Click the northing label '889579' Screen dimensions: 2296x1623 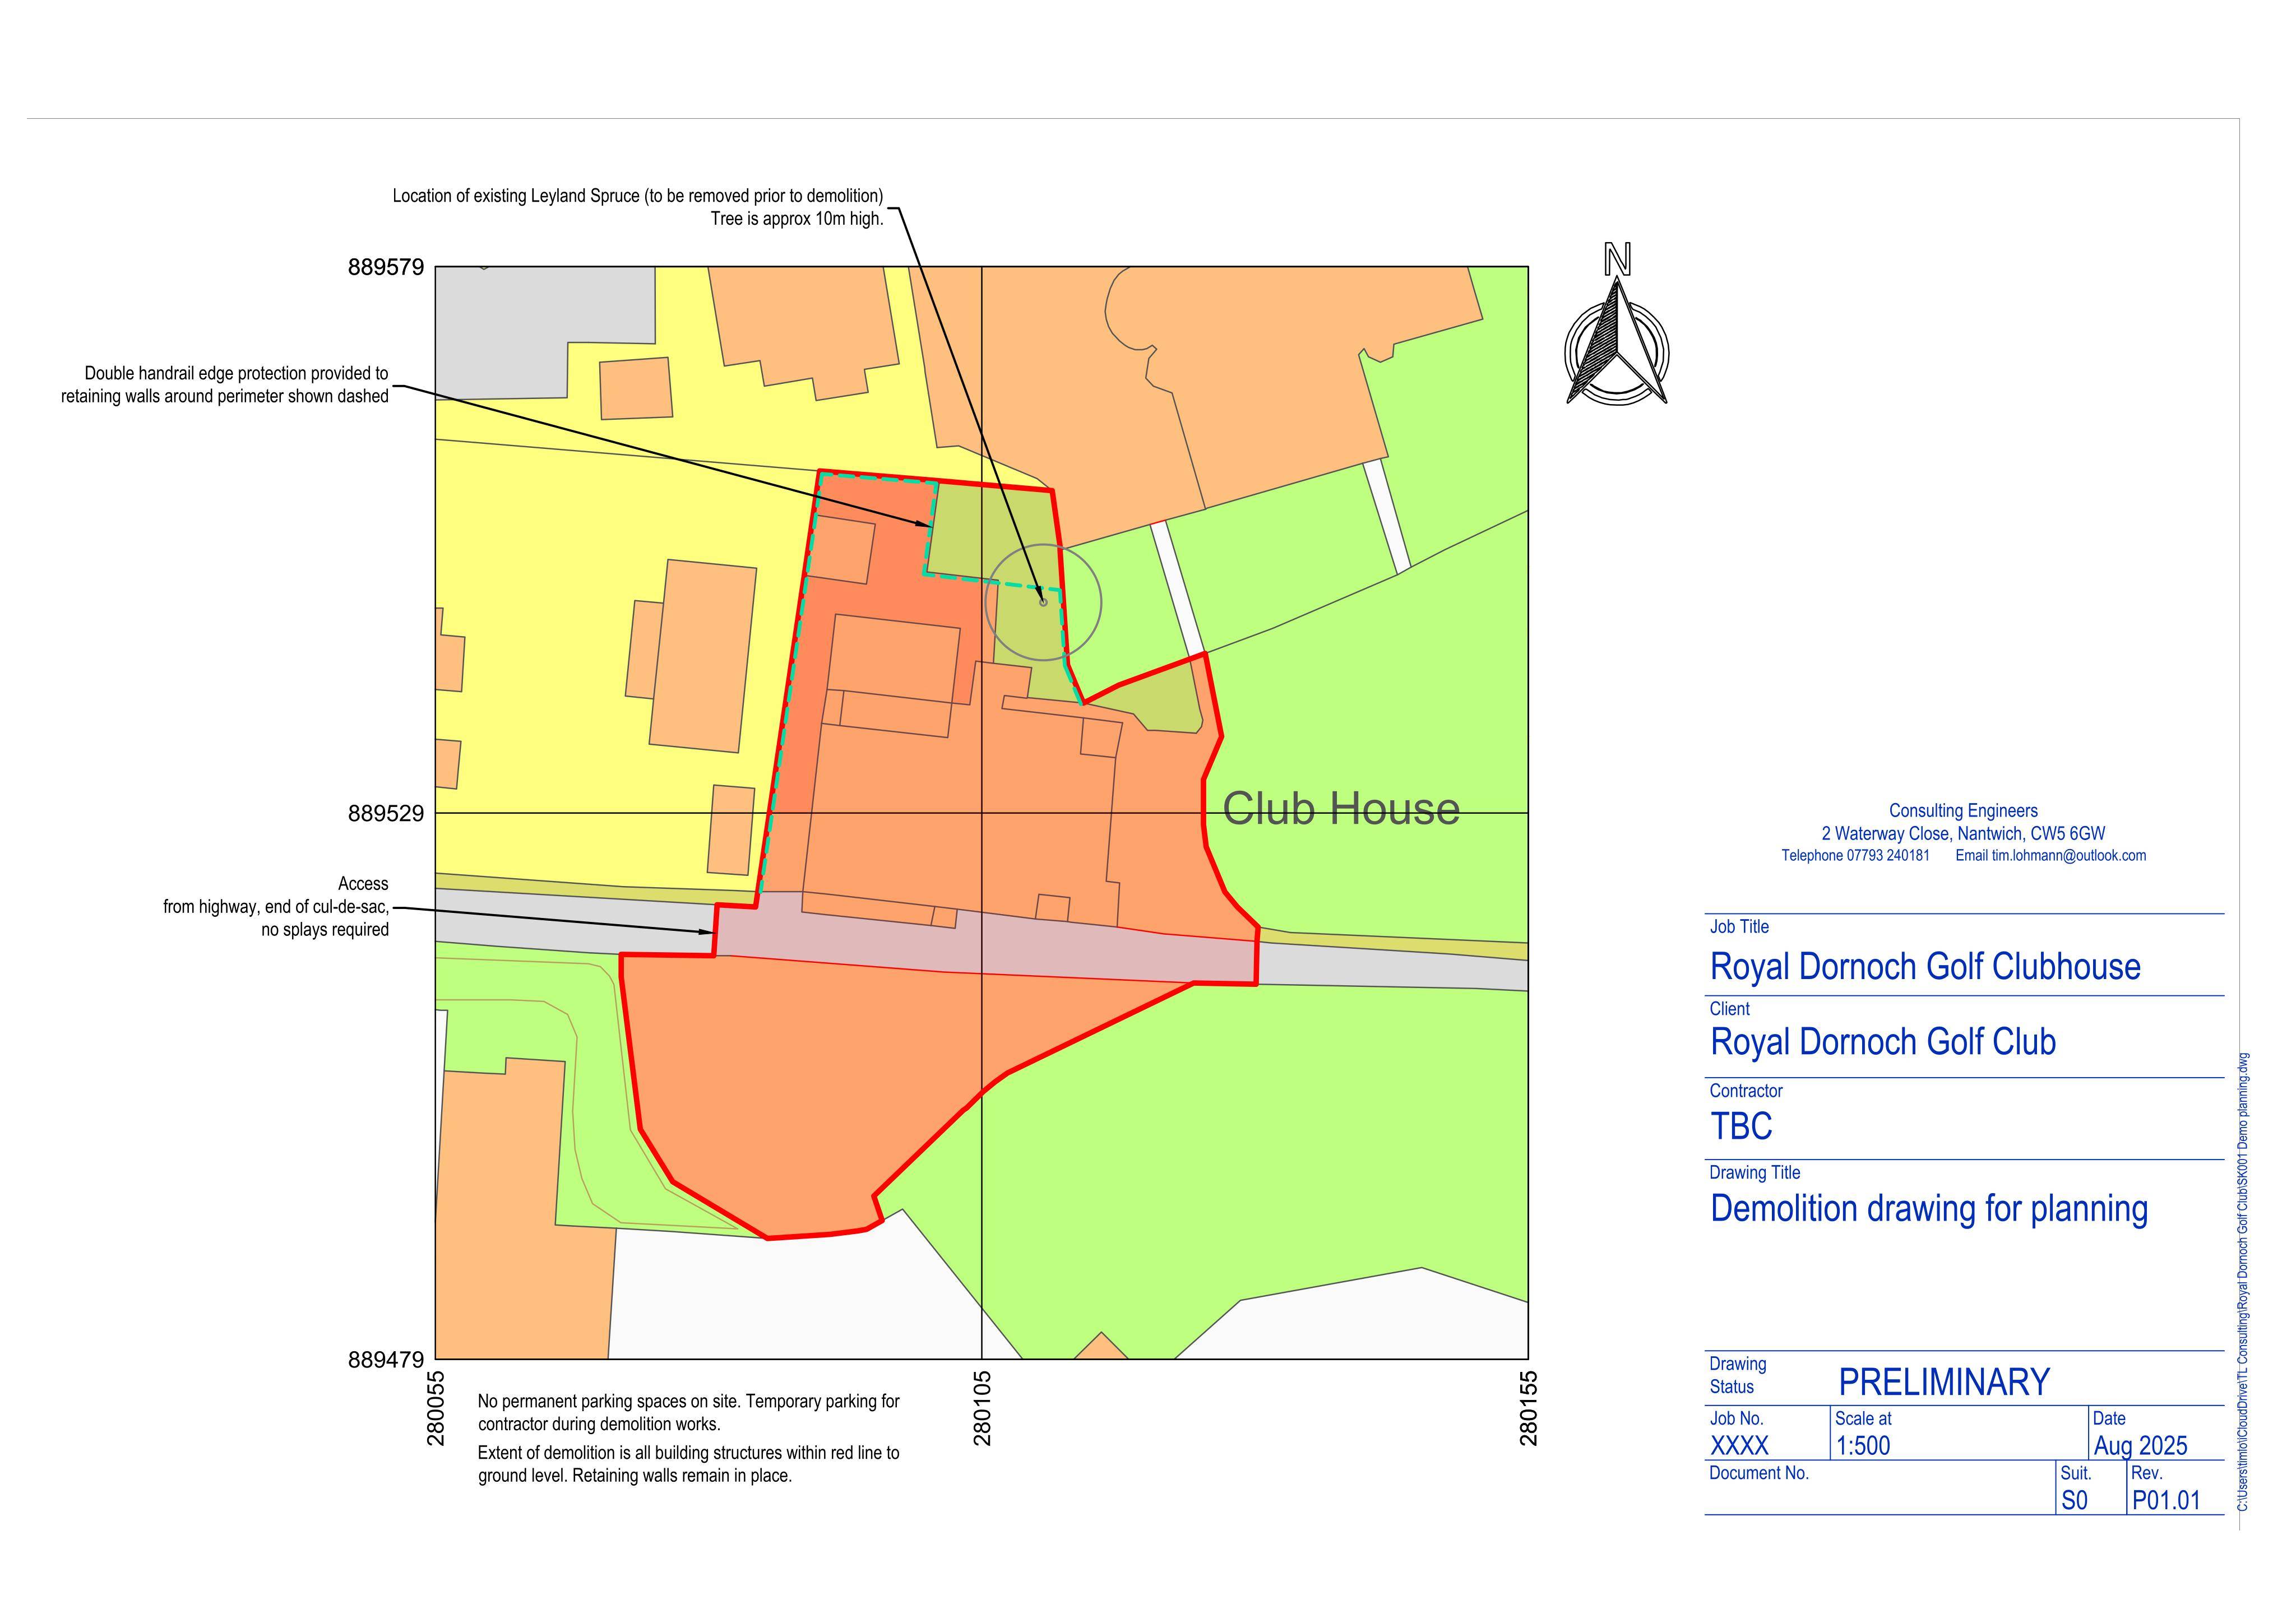(x=386, y=267)
